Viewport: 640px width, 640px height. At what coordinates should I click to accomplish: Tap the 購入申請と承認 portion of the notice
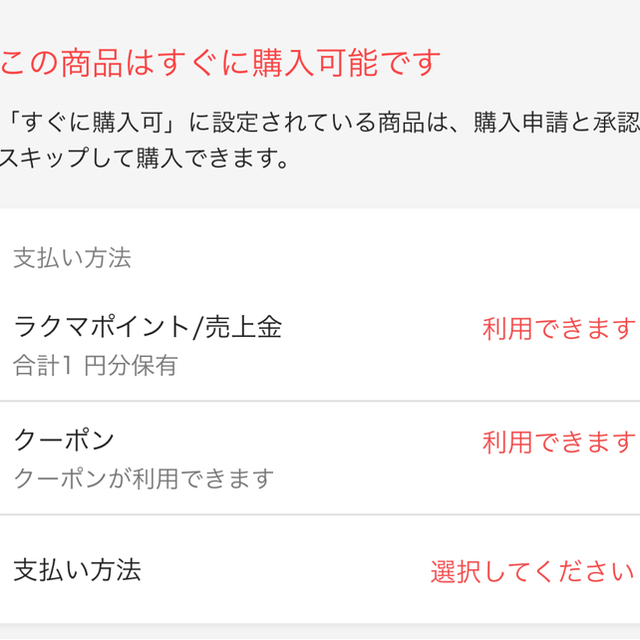click(556, 122)
